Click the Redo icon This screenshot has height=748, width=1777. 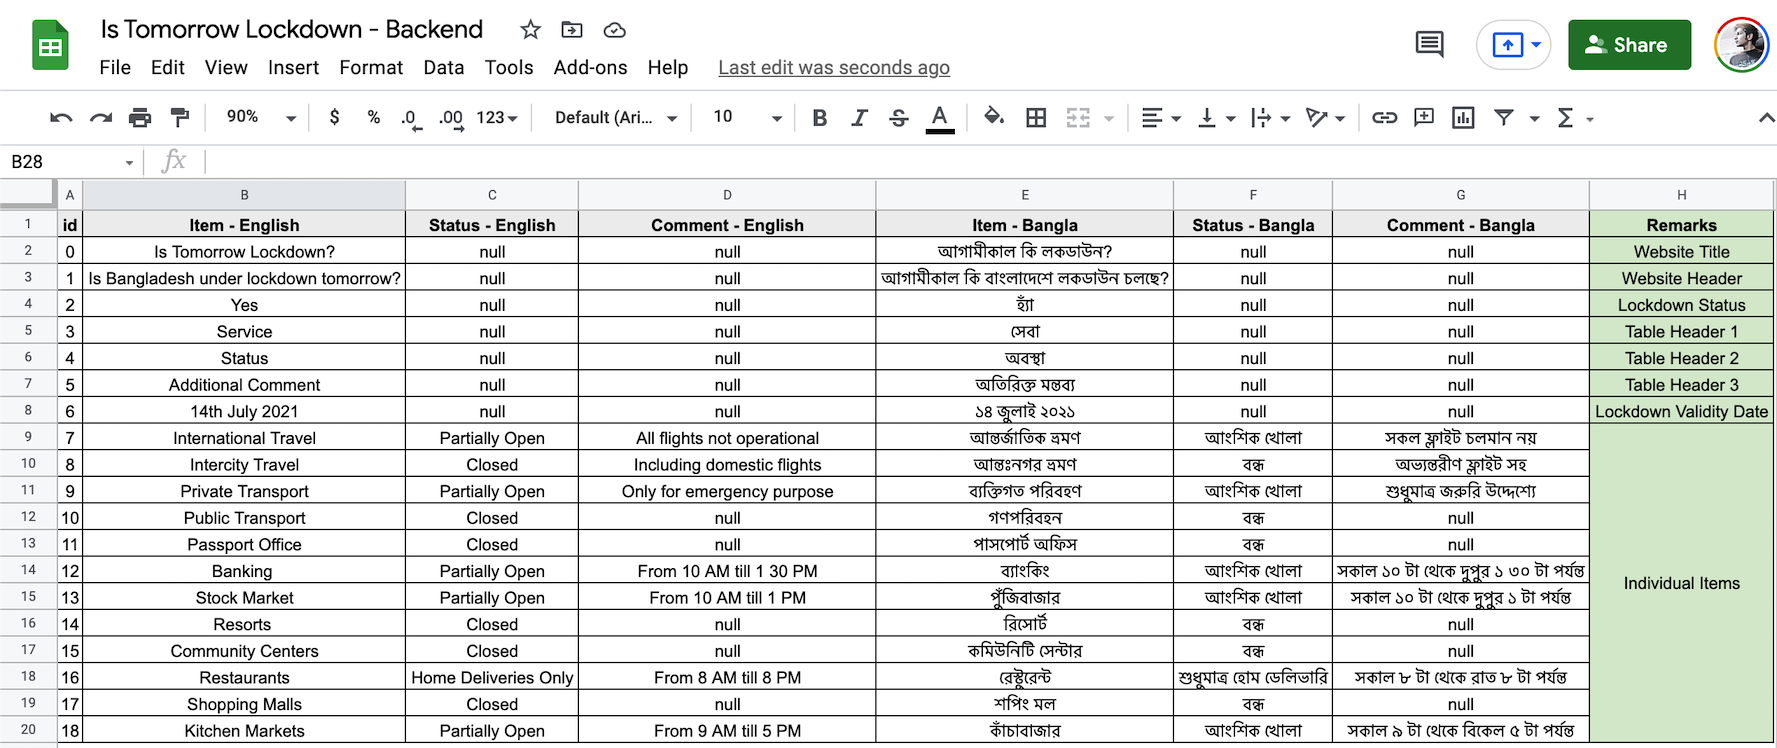[101, 118]
